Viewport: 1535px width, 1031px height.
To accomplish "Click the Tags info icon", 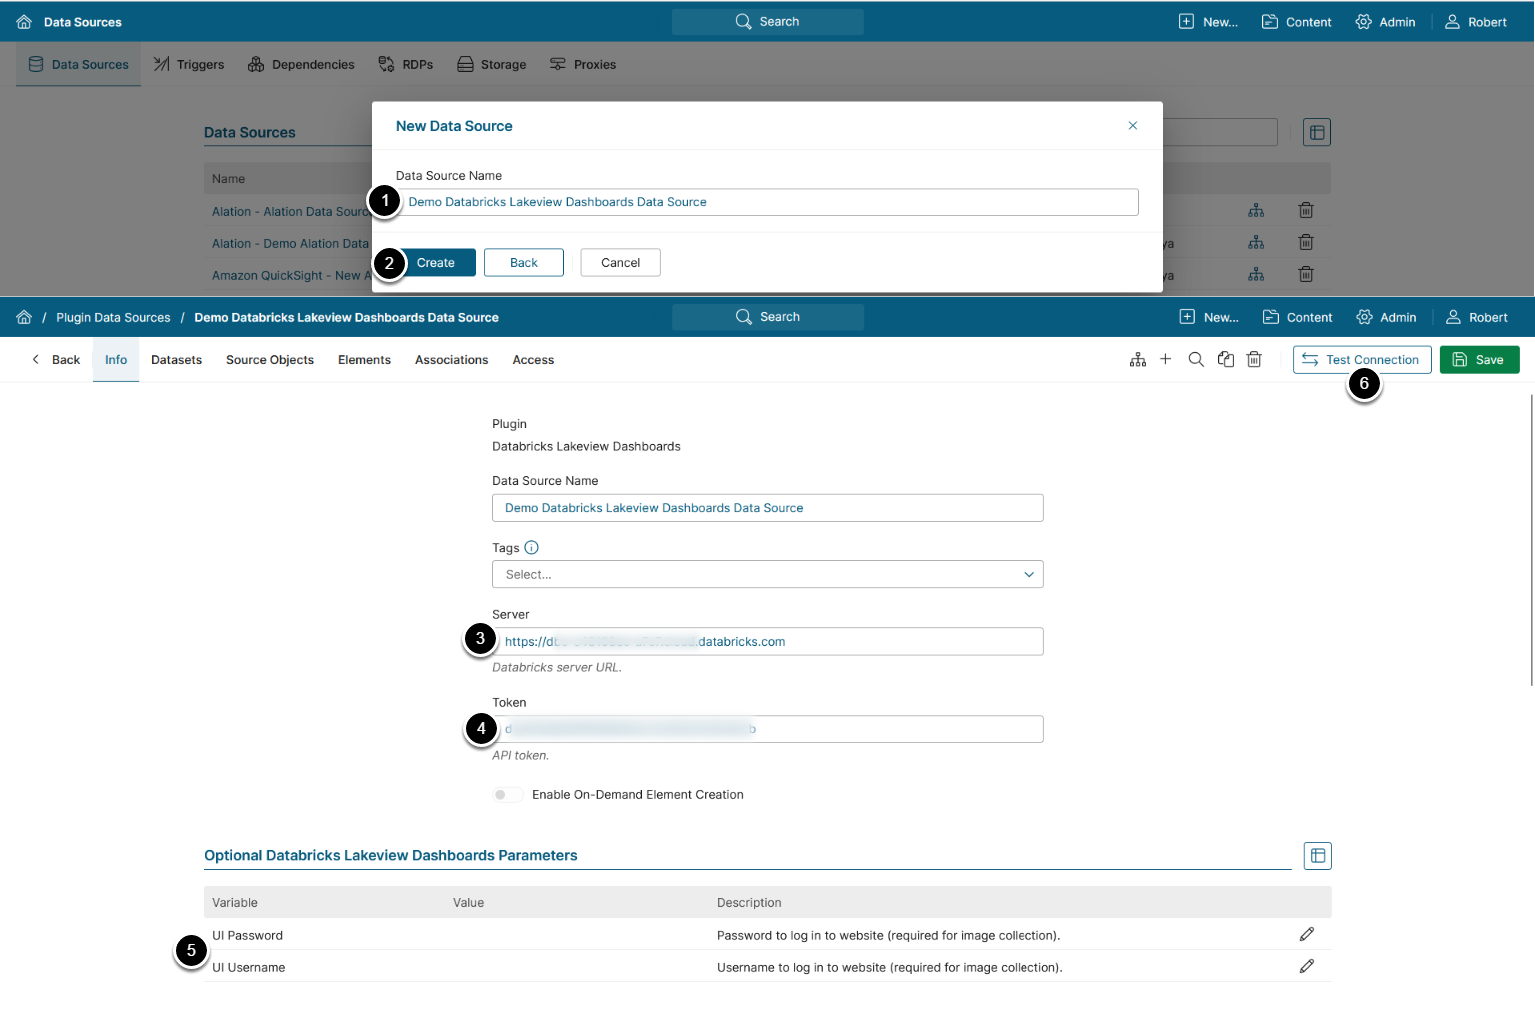I will click(x=532, y=547).
